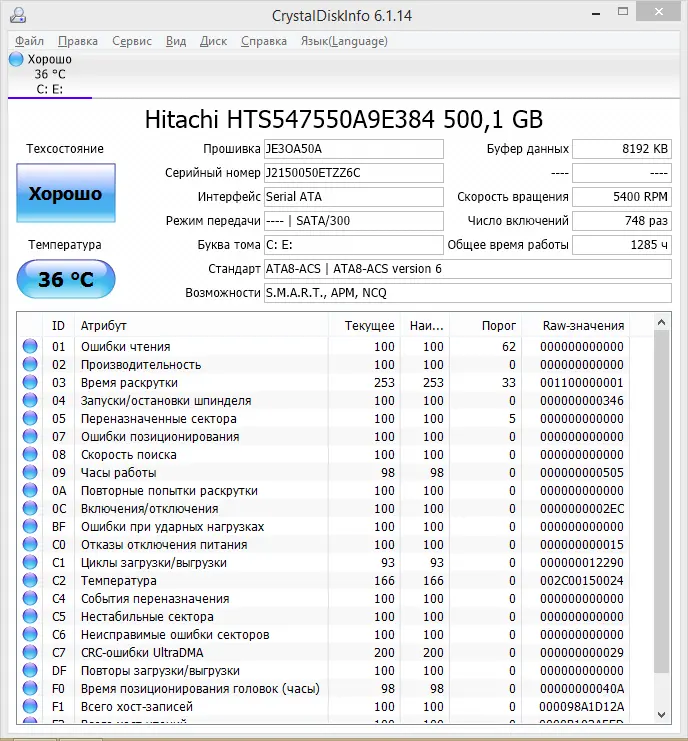Click status orb of row 03 Время раскрутки
The width and height of the screenshot is (688, 741).
(30, 382)
